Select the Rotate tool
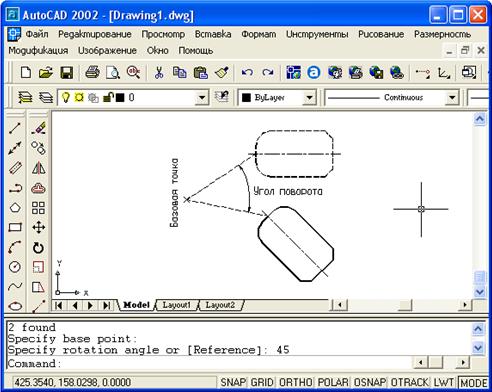This screenshot has height=392, width=492. coord(39,248)
